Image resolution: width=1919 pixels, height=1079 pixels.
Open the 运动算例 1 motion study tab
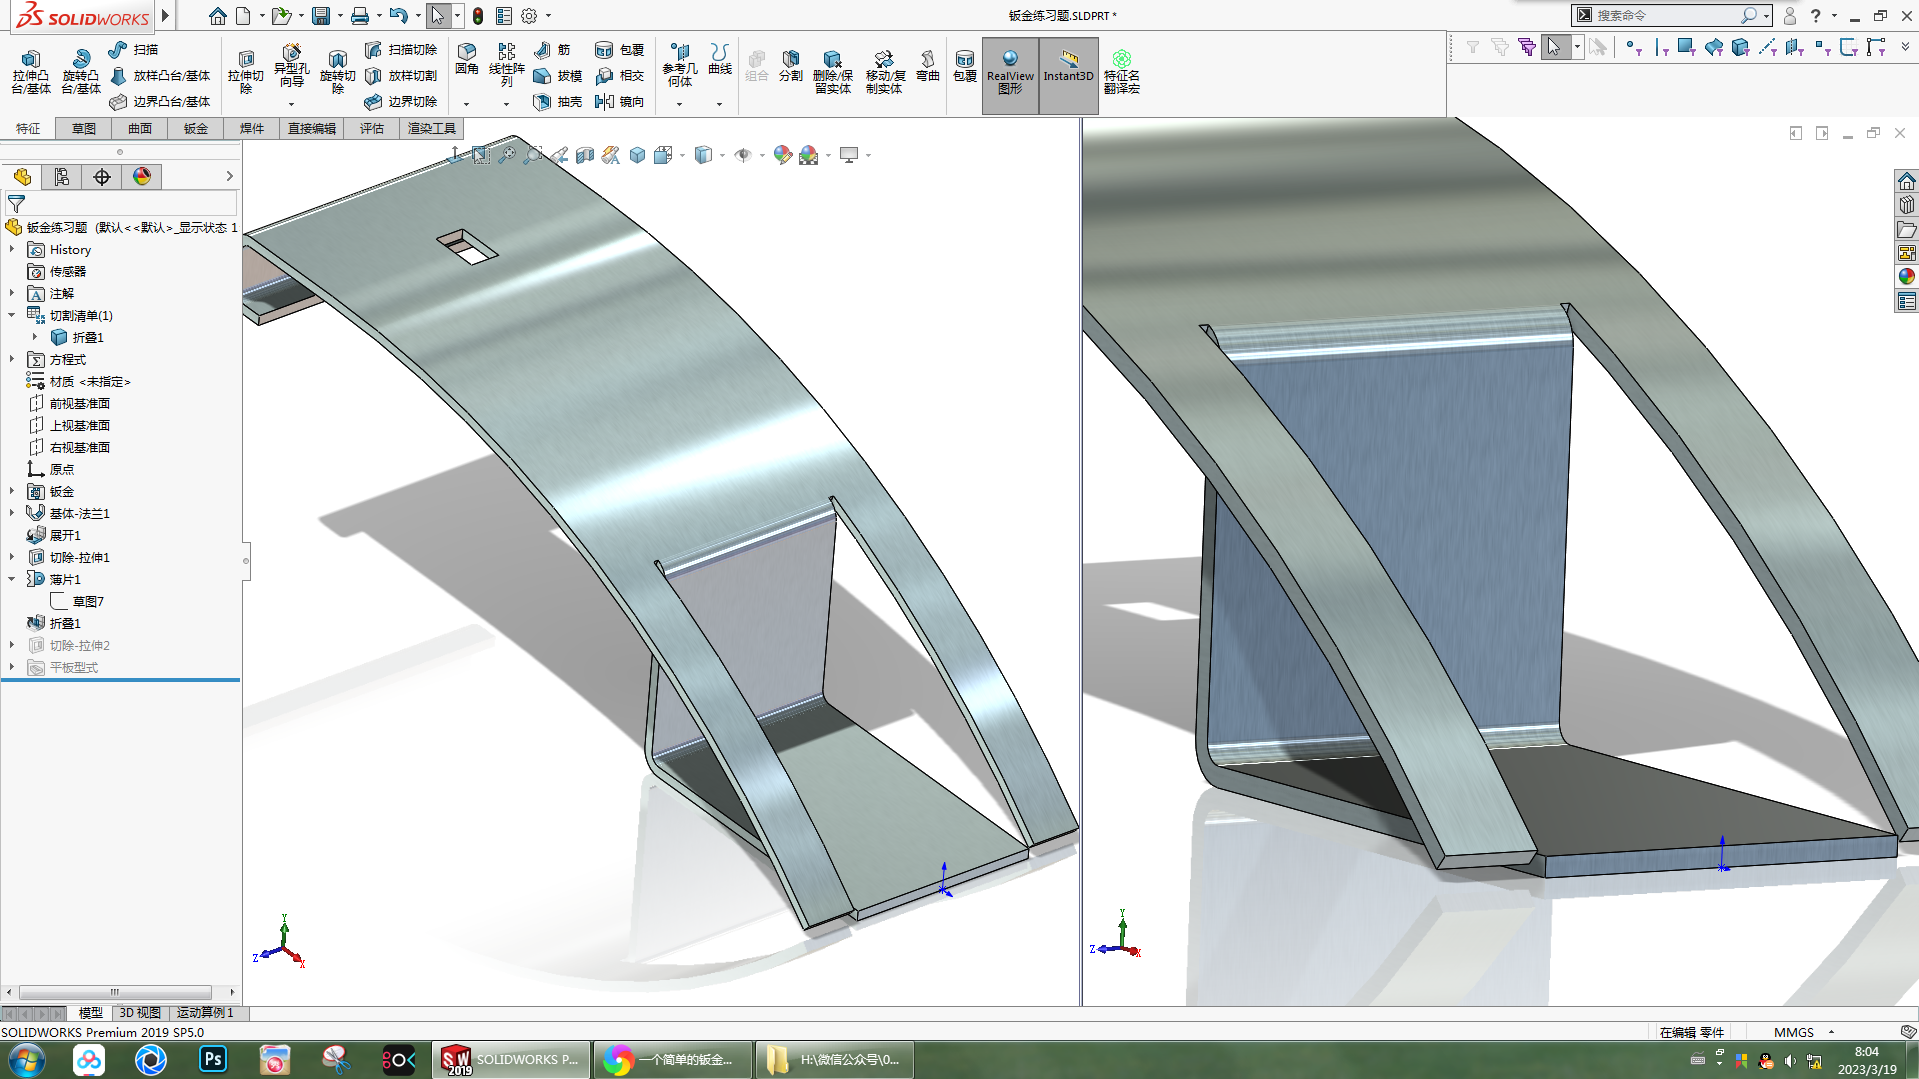pos(205,1013)
